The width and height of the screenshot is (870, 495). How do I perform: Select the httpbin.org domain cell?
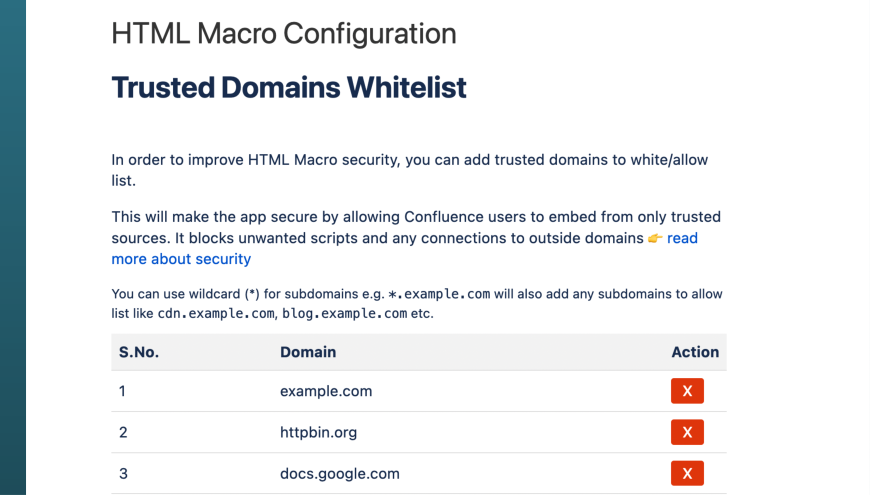(318, 432)
